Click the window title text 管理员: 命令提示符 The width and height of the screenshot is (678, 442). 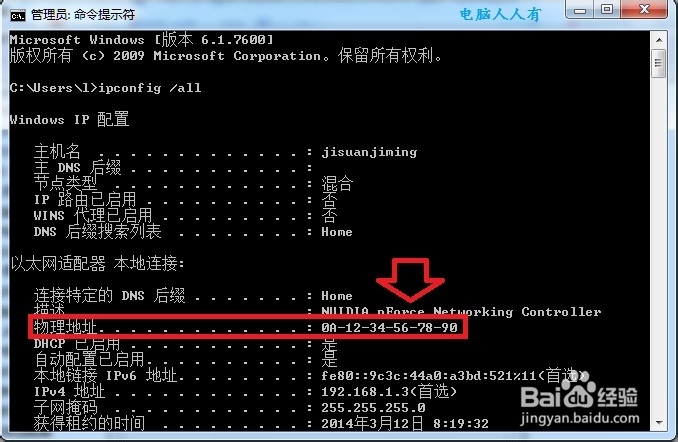coord(83,15)
